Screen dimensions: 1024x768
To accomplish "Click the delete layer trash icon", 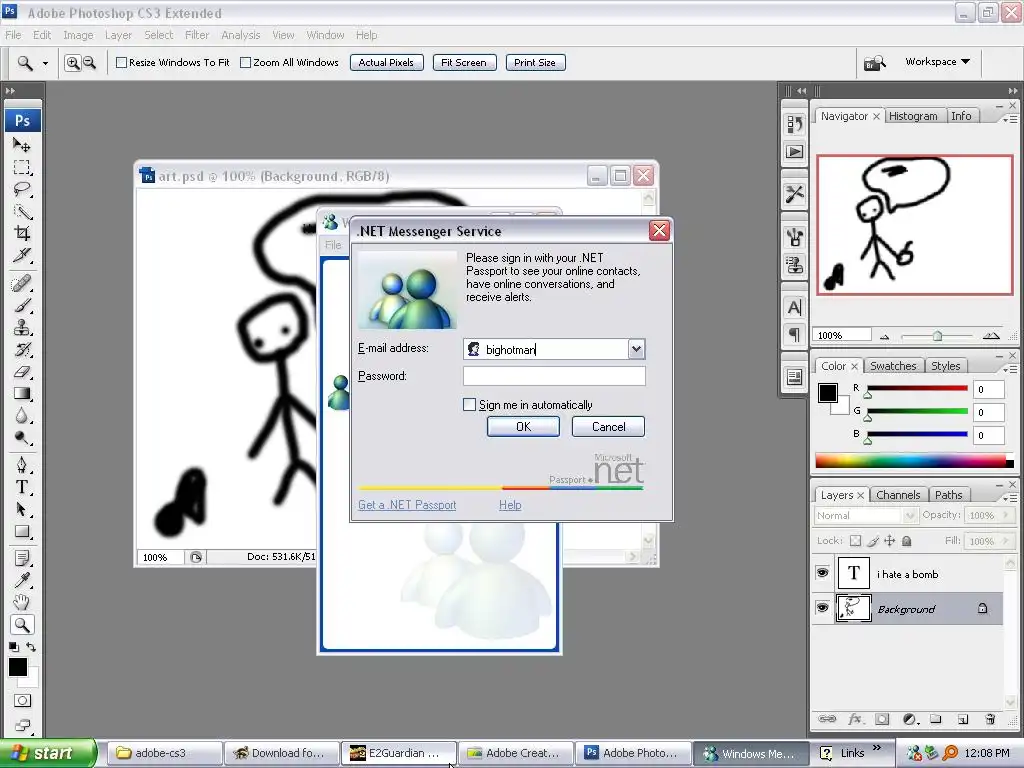I will point(990,719).
